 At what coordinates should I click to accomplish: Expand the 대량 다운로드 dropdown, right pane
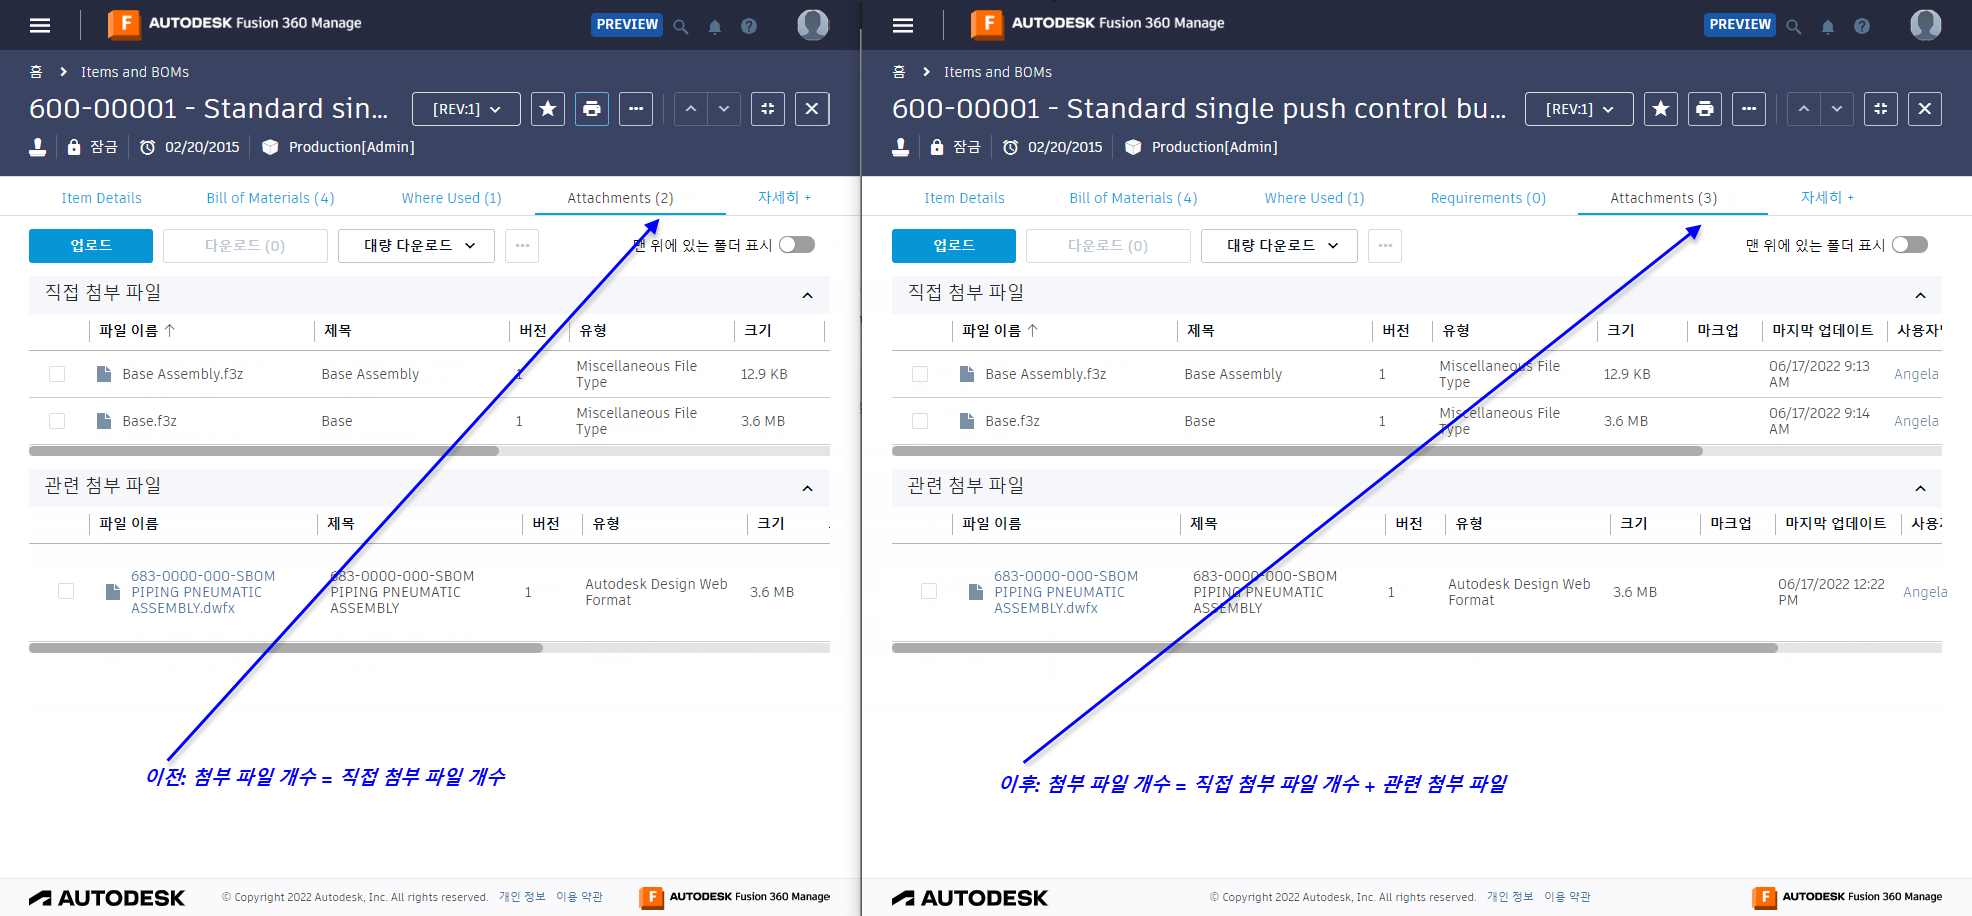pyautogui.click(x=1279, y=246)
